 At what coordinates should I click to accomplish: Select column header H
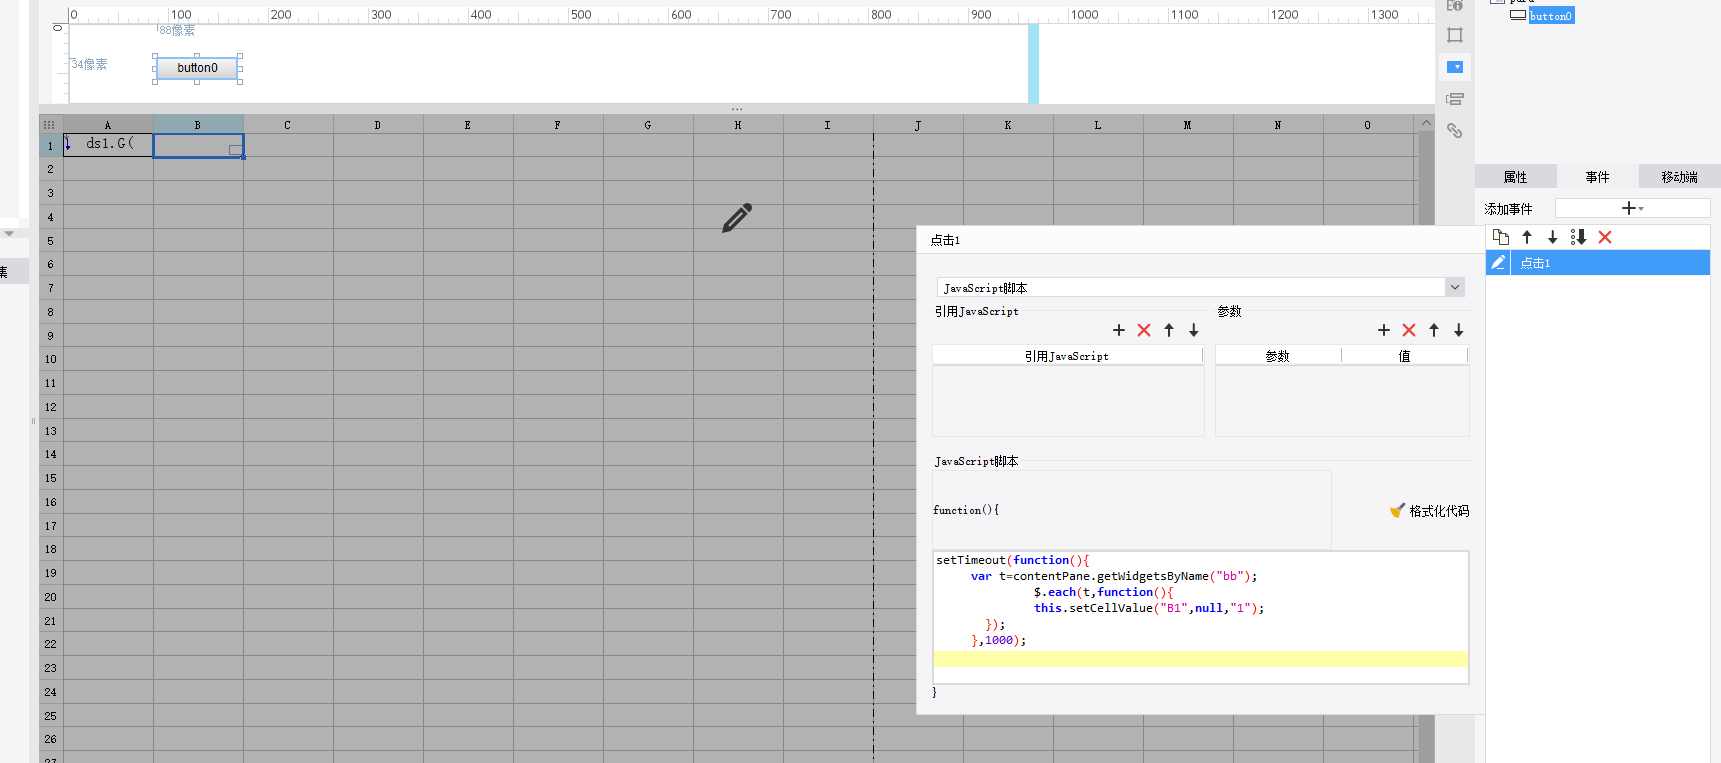click(738, 125)
